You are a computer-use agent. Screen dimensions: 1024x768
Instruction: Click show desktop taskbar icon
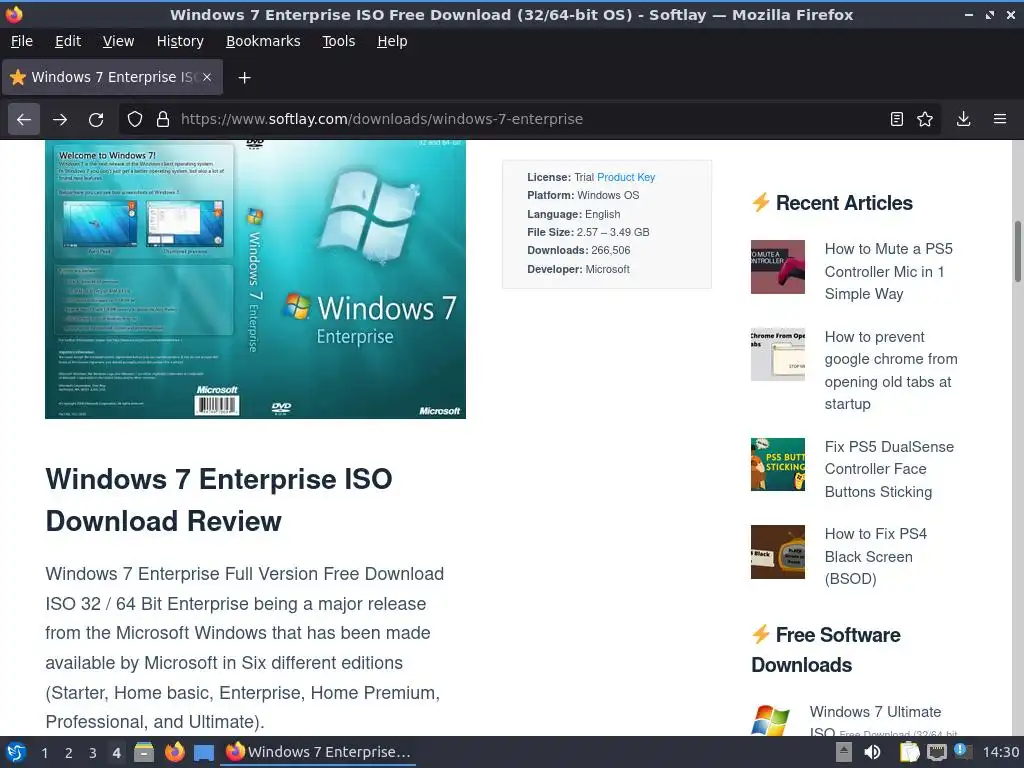pyautogui.click(x=204, y=753)
